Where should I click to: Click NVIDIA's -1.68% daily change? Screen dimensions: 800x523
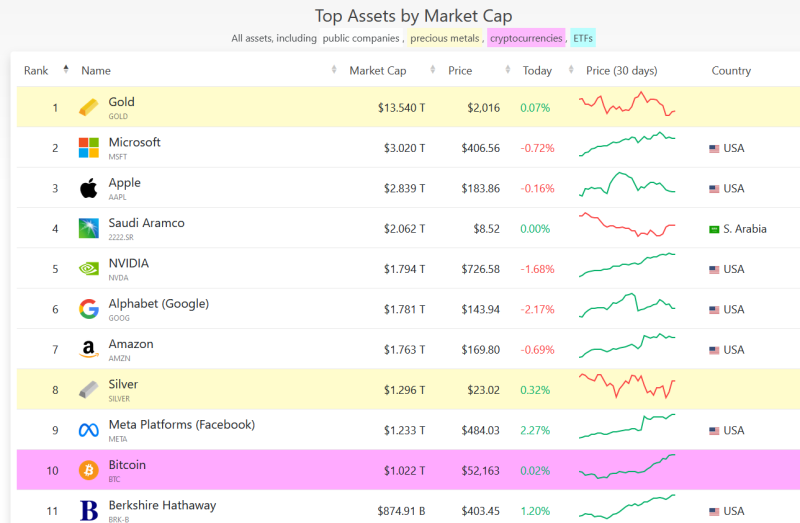coord(537,269)
